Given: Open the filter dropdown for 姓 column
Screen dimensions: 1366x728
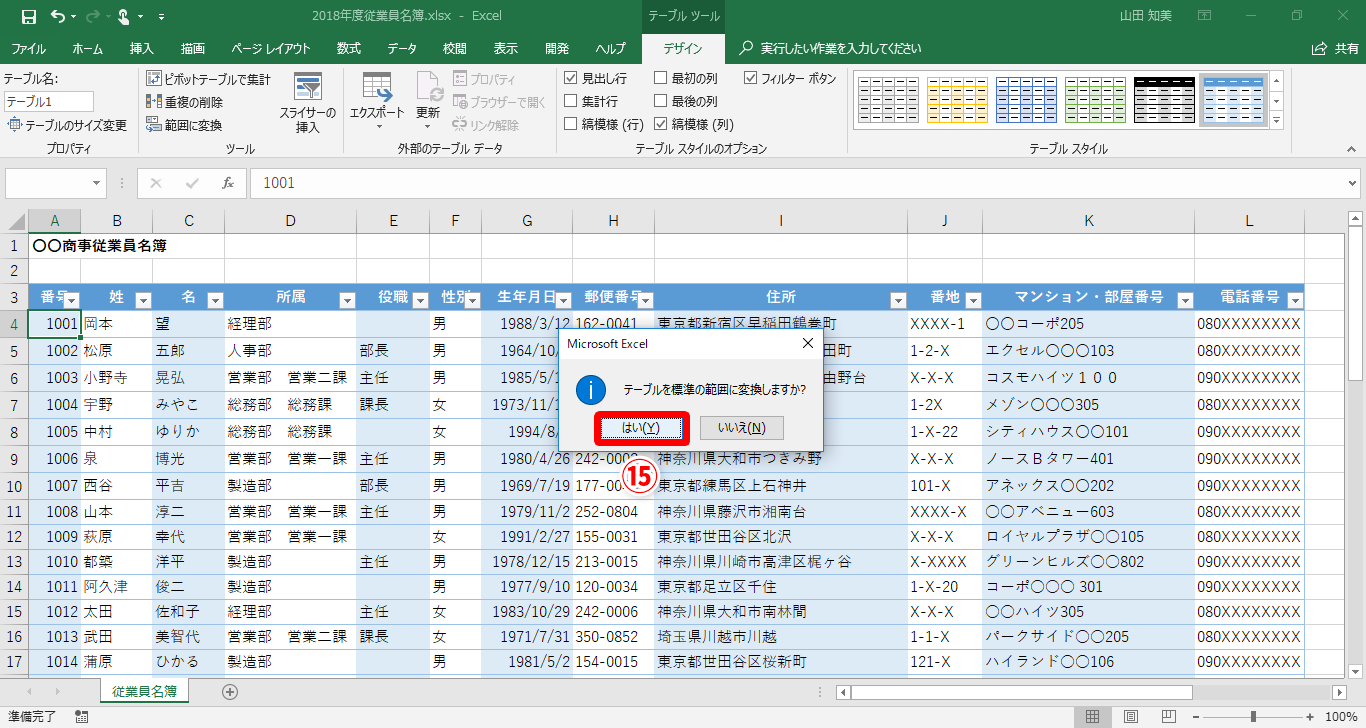Looking at the screenshot, I should pos(143,299).
